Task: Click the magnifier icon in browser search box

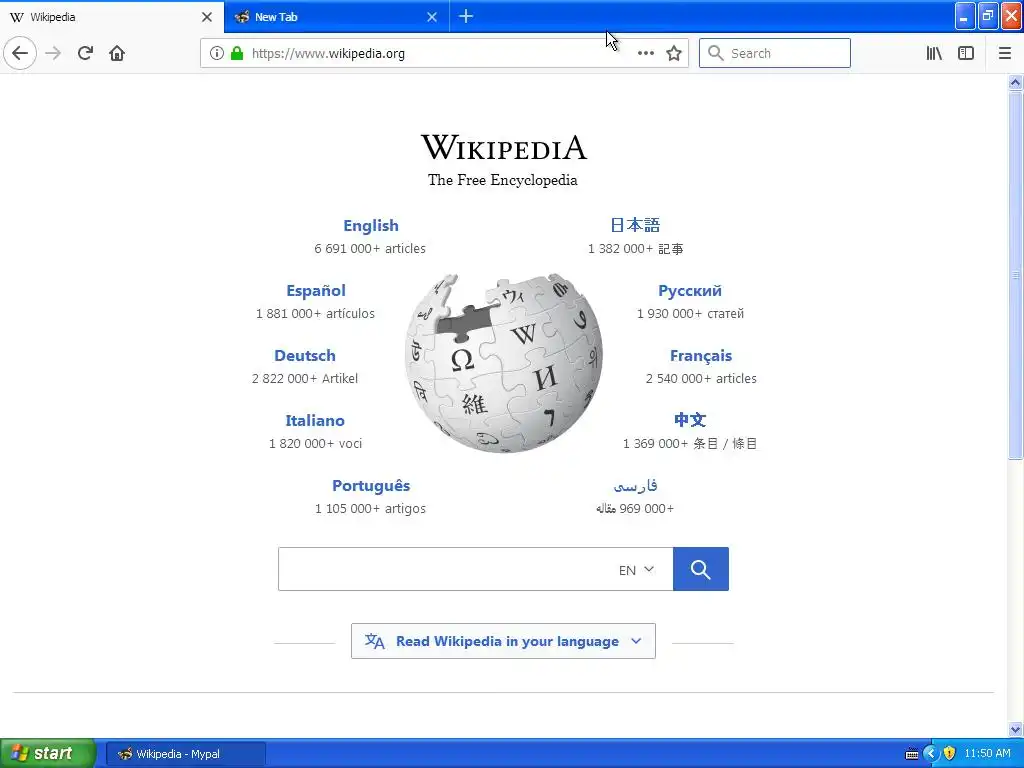Action: pos(716,53)
